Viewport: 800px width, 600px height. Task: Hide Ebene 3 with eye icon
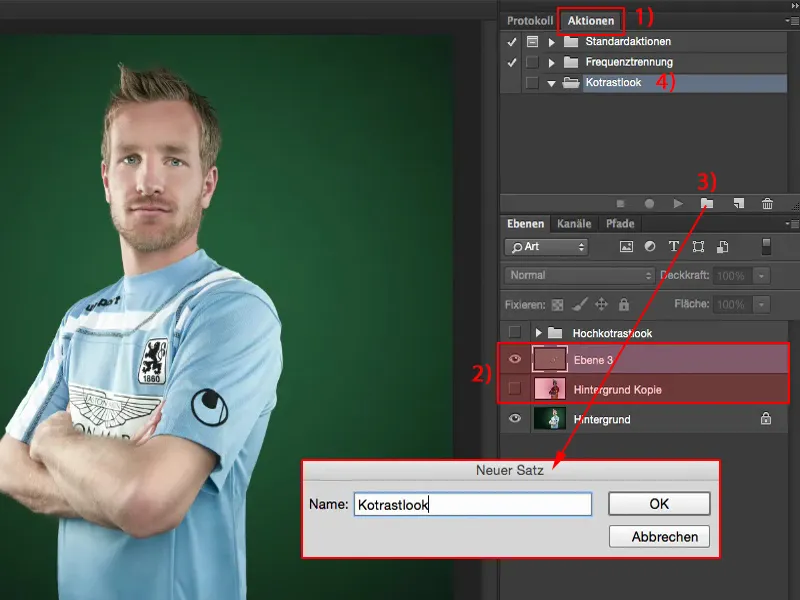pyautogui.click(x=515, y=359)
